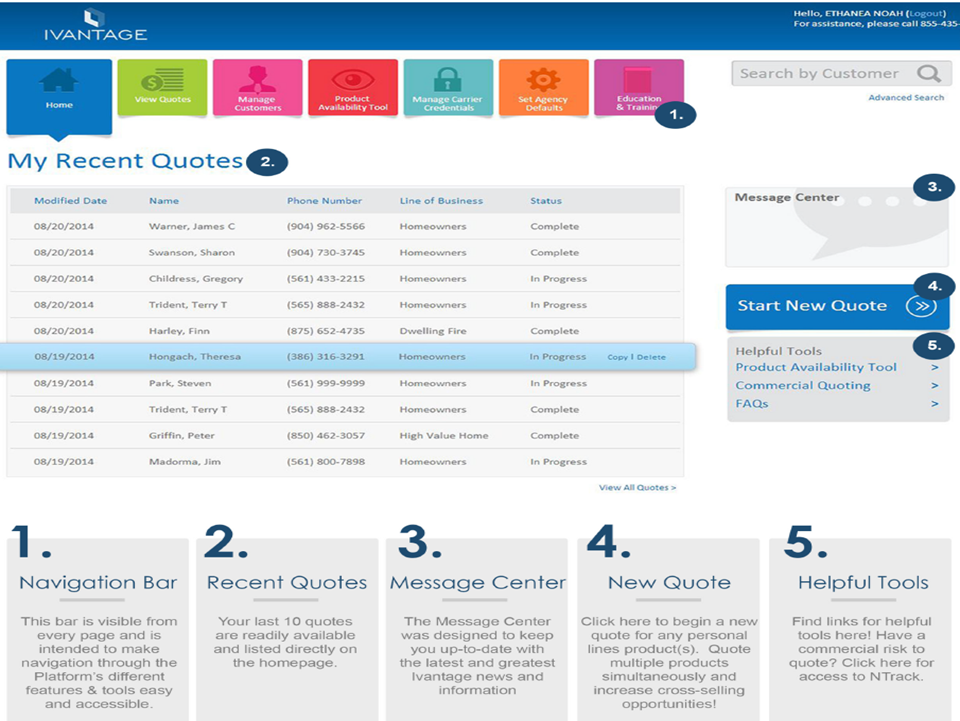The image size is (960, 721).
Task: Copy the Hongach, Theresa quote
Action: click(x=617, y=357)
